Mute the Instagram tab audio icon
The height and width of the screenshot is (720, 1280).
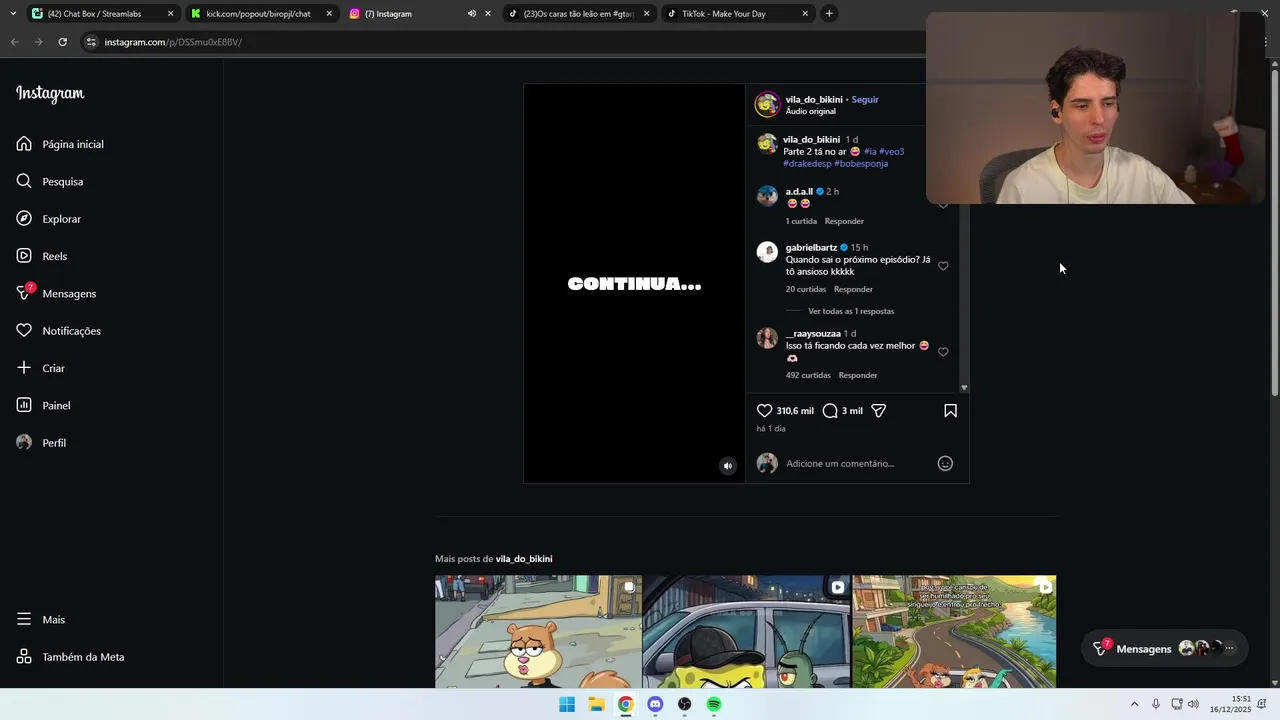[471, 14]
